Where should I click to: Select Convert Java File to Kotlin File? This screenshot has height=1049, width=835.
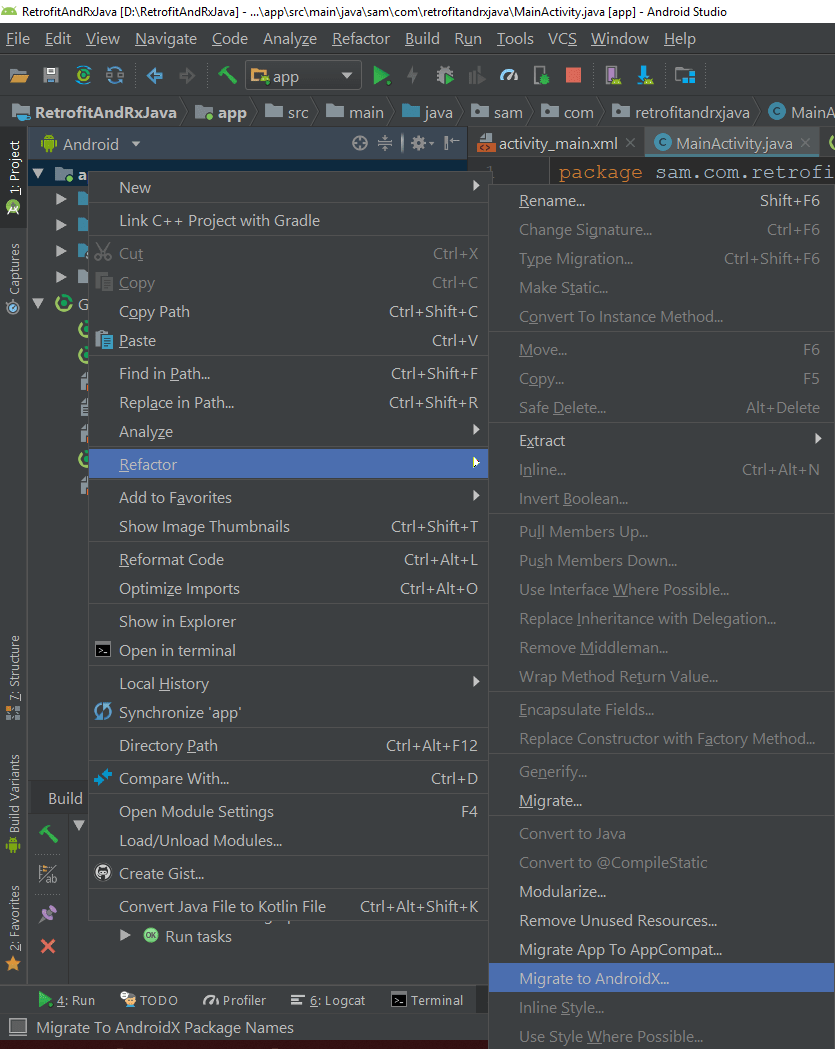coord(288,907)
